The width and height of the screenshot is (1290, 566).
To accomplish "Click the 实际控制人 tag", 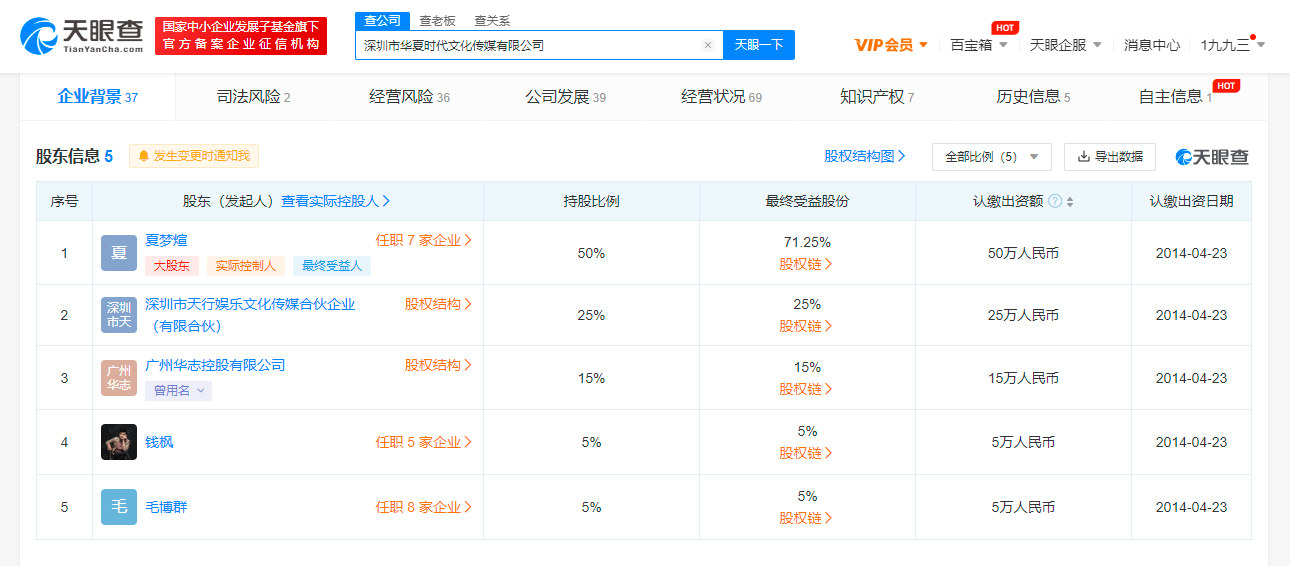I will (x=246, y=266).
